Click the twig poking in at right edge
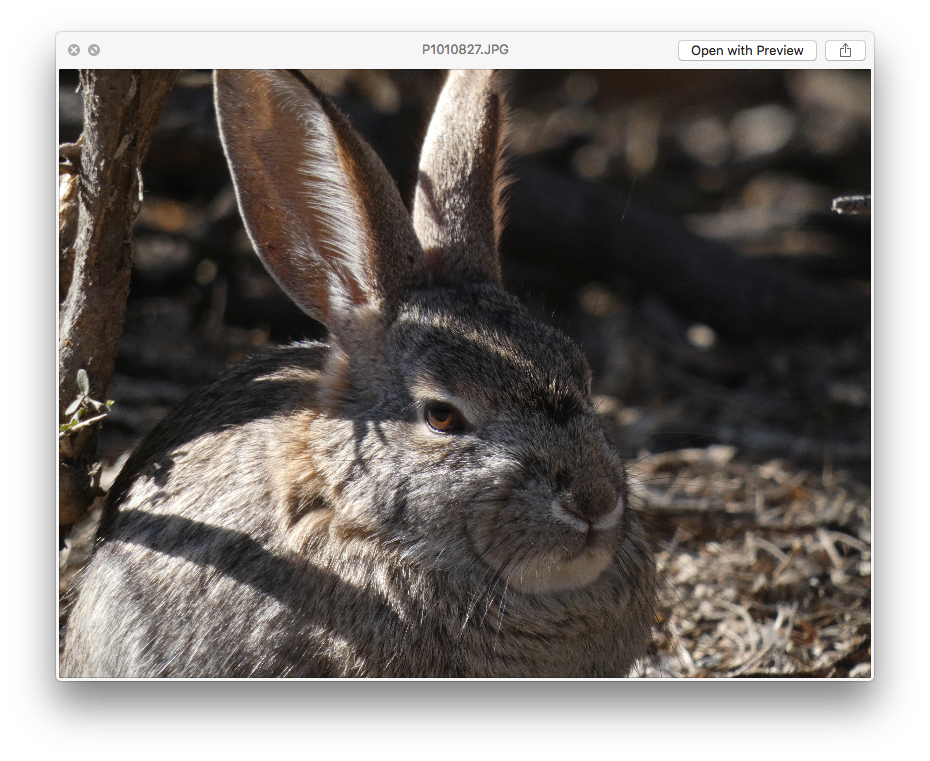 click(x=851, y=204)
